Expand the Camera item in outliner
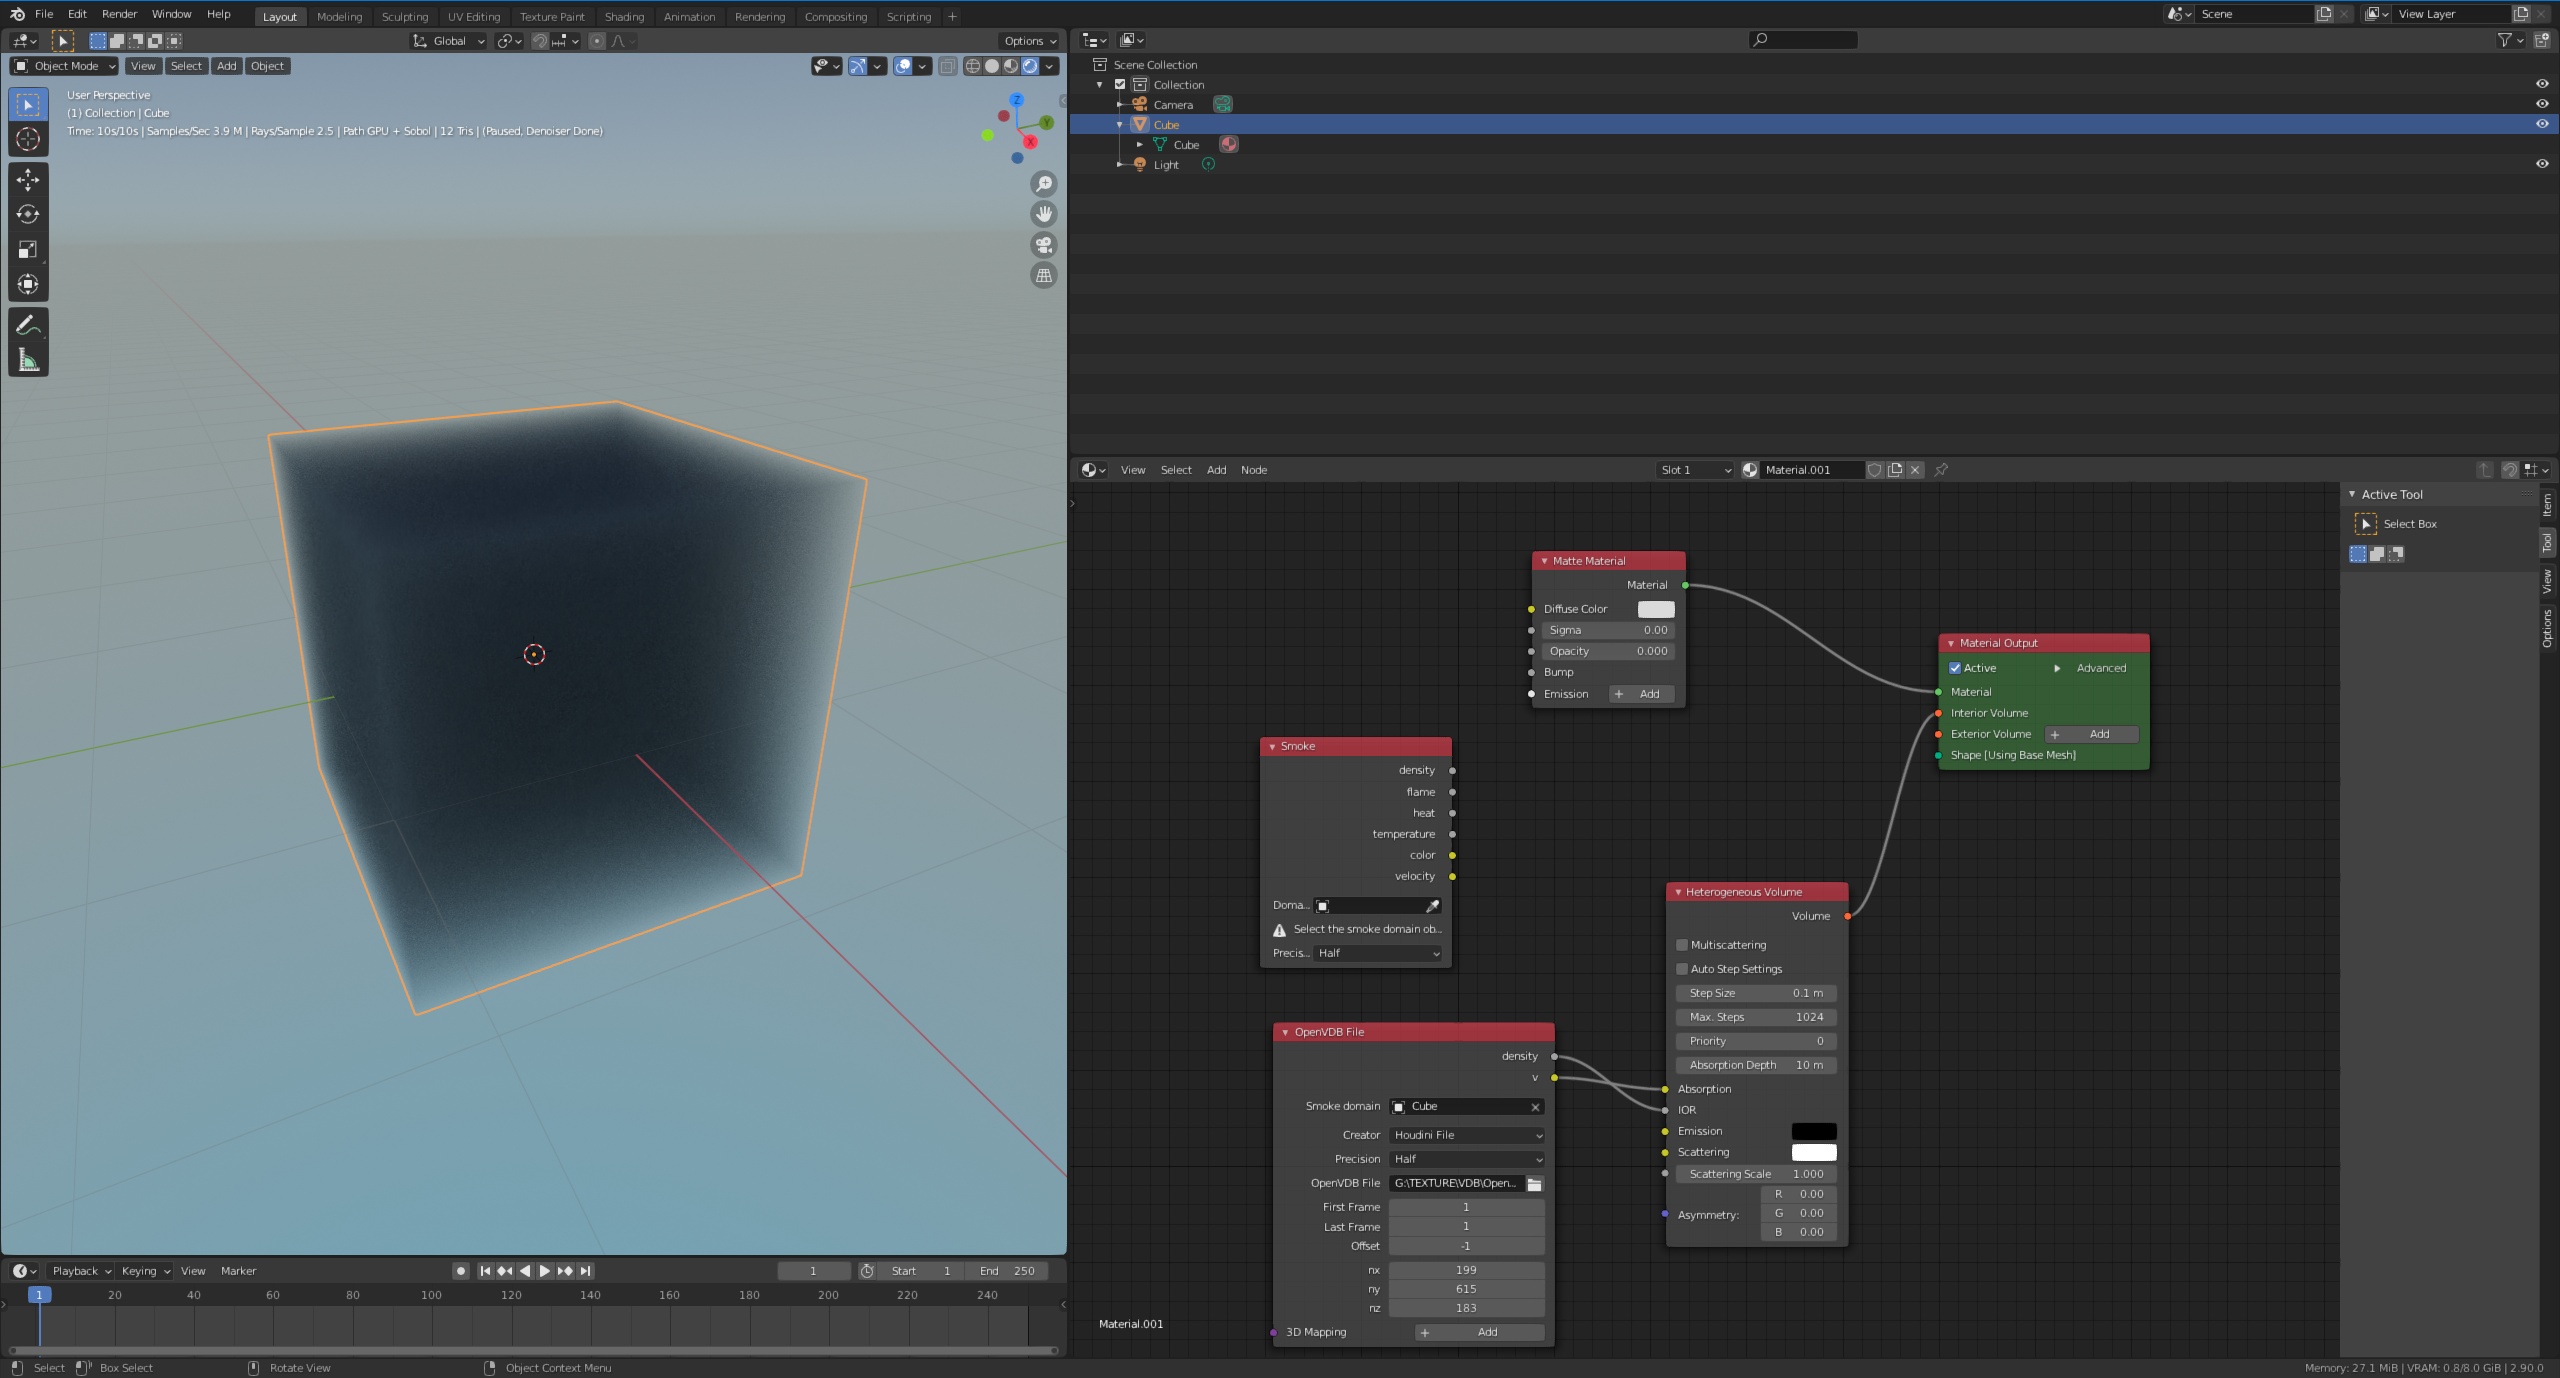This screenshot has height=1378, width=2560. point(1120,105)
